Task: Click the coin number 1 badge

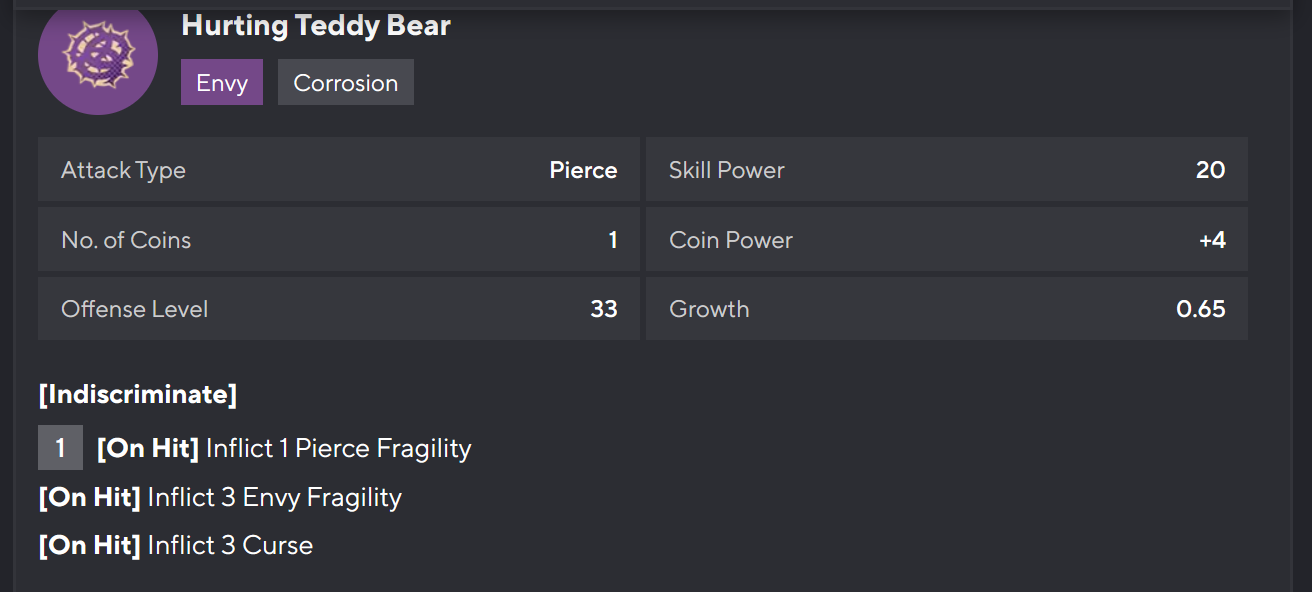Action: [x=60, y=448]
